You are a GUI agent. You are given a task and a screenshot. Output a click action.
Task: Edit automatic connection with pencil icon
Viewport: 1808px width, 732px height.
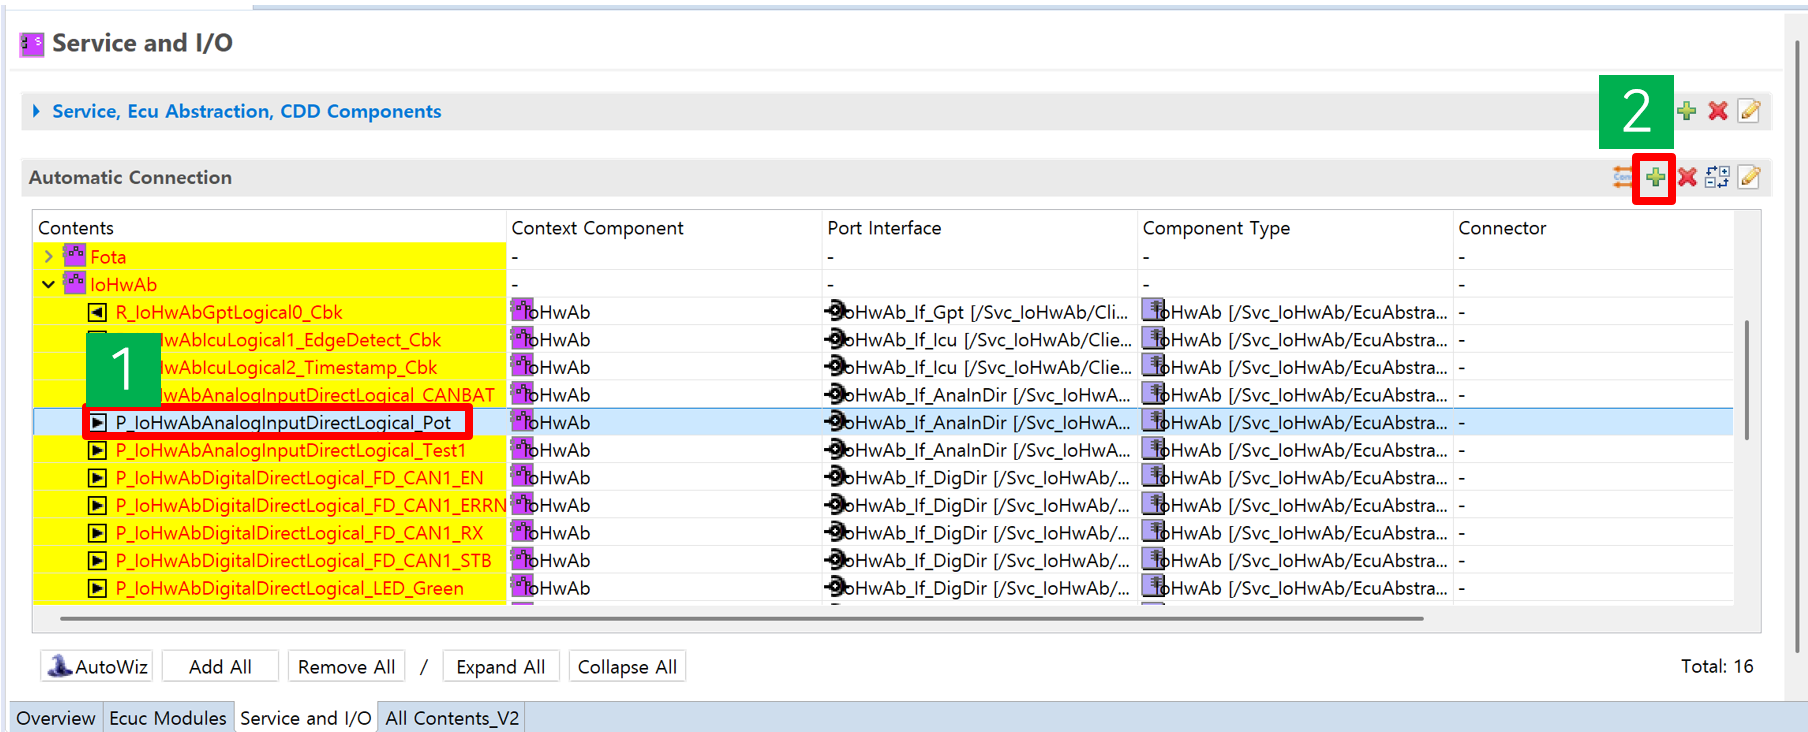click(1749, 178)
